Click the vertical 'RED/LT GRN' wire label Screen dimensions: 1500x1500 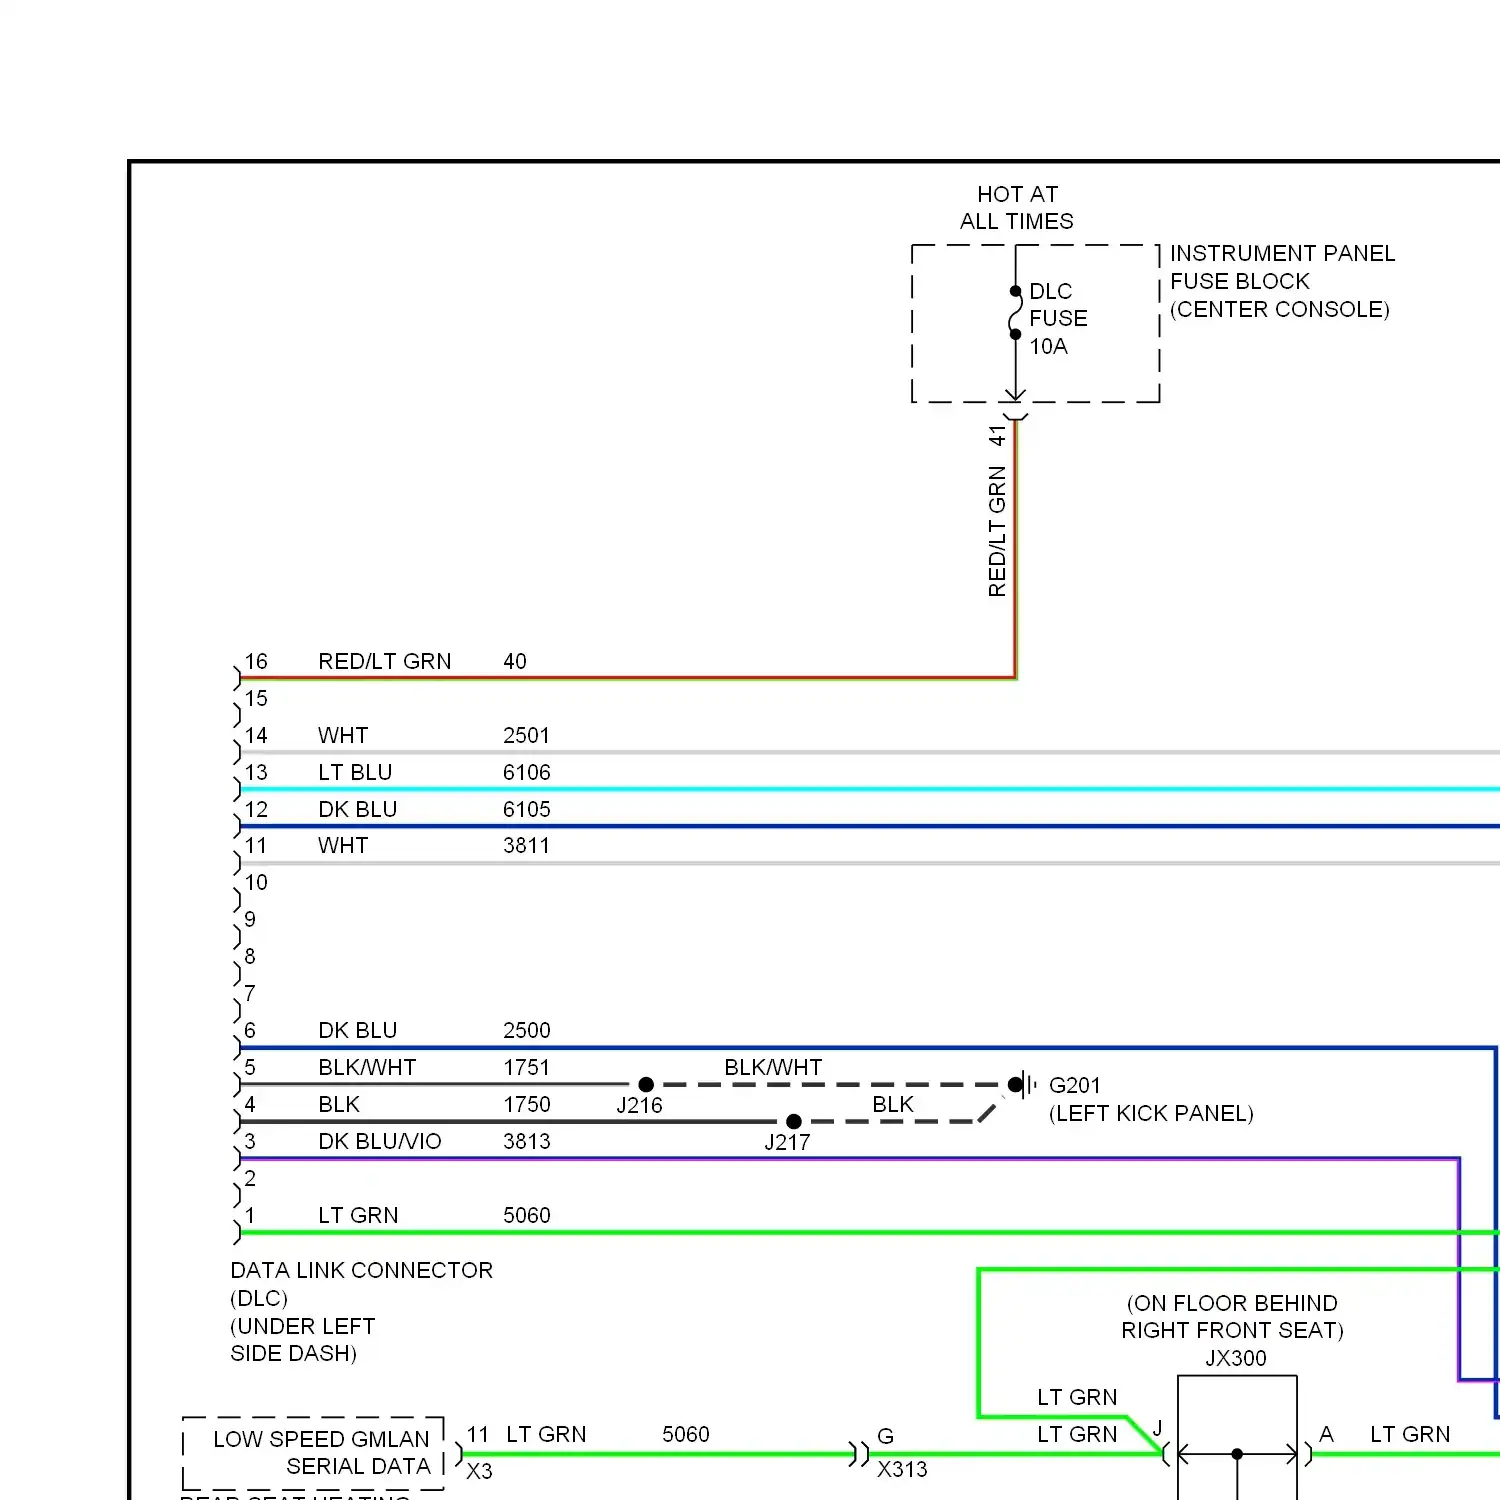pos(997,532)
